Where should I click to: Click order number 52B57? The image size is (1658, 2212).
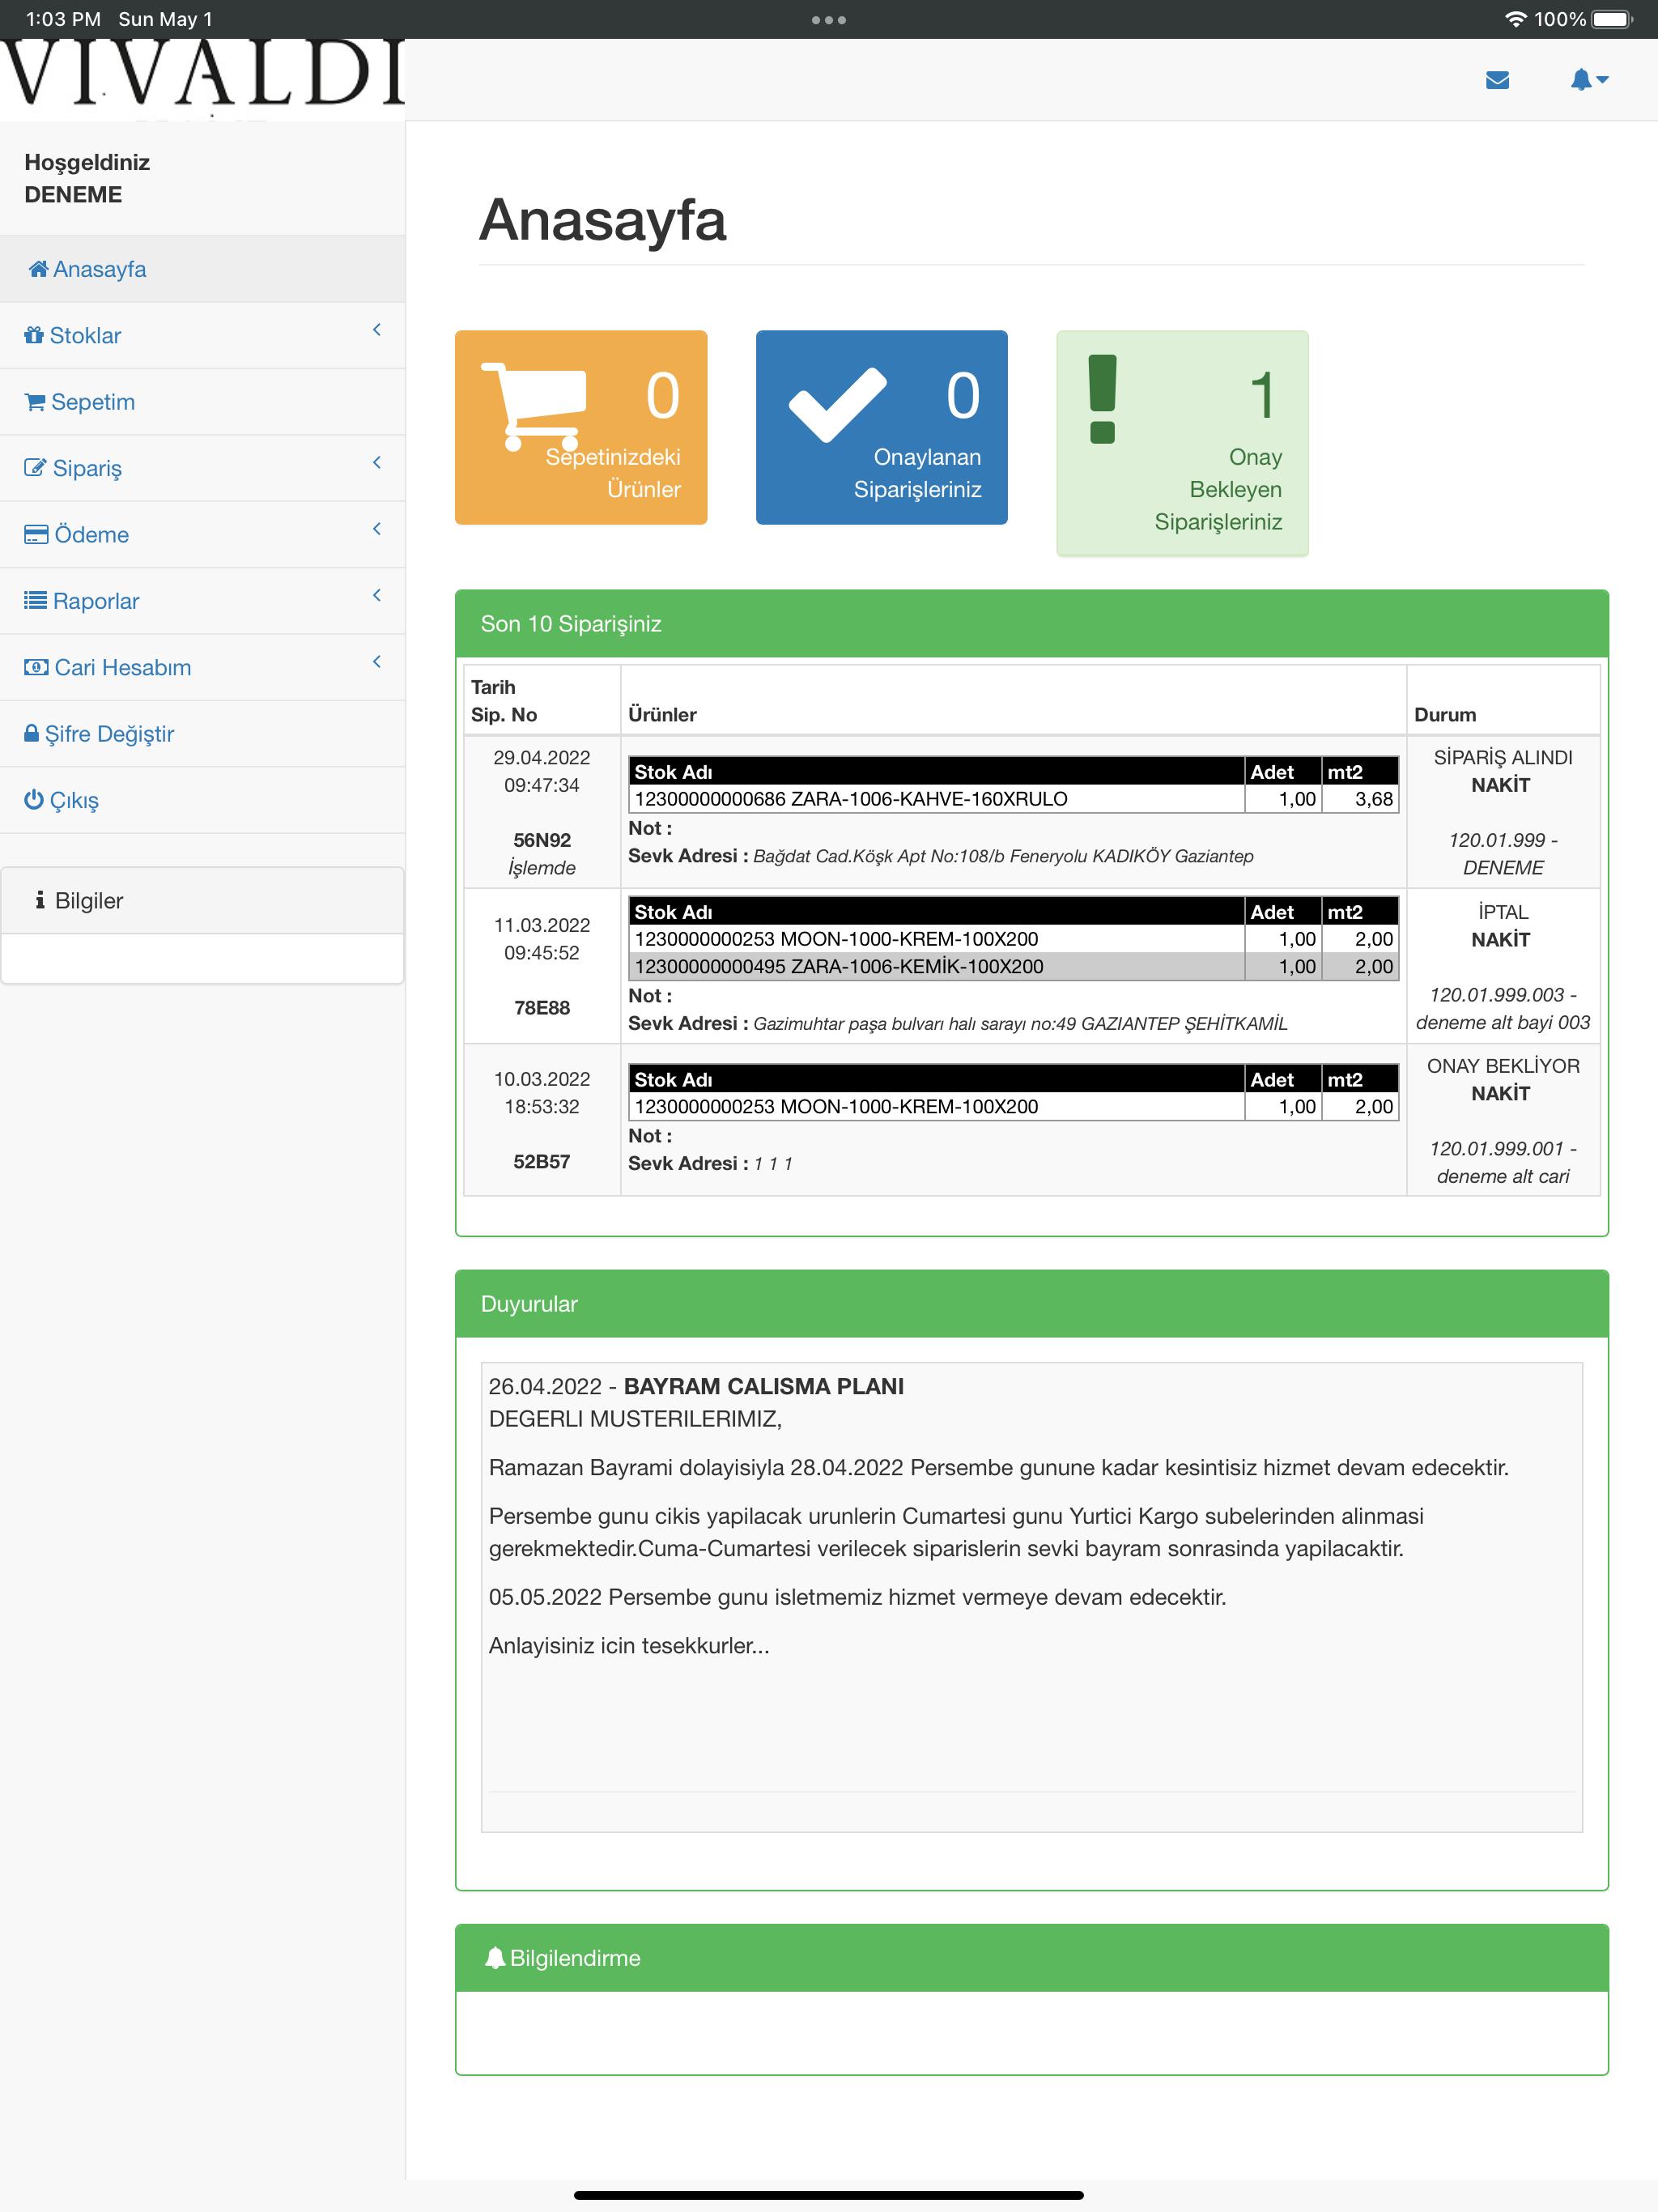[x=542, y=1162]
